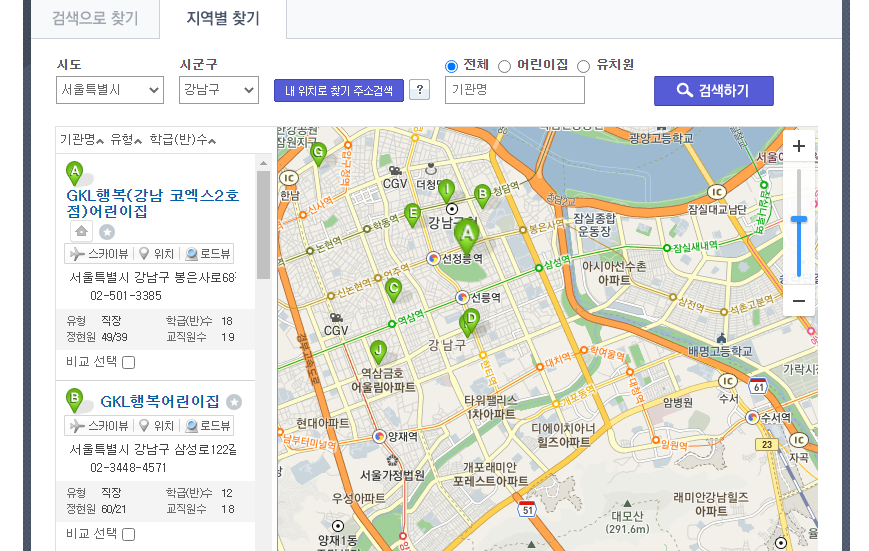869x551 pixels.
Task: Zoom out the map with minus button
Action: tap(798, 300)
